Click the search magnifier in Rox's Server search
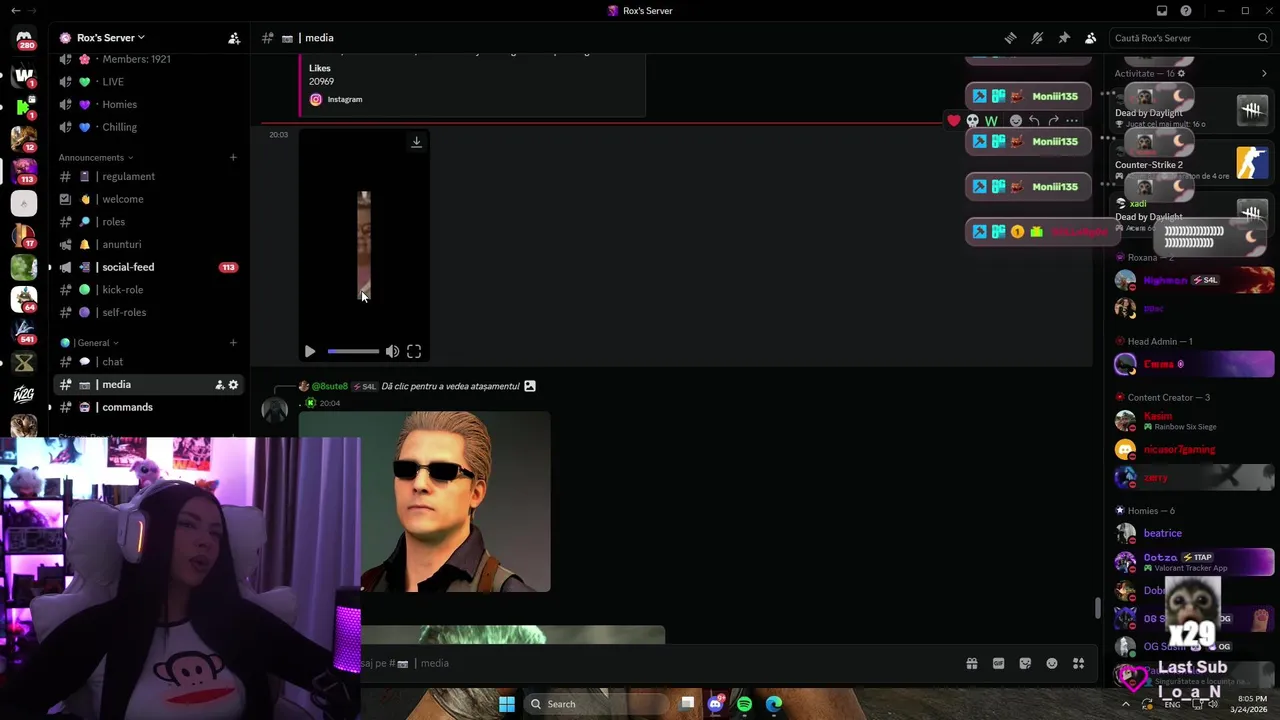 (x=1263, y=38)
